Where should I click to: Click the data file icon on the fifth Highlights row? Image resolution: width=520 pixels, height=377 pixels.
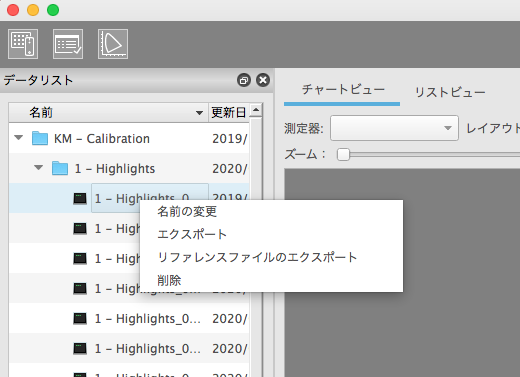tap(80, 318)
